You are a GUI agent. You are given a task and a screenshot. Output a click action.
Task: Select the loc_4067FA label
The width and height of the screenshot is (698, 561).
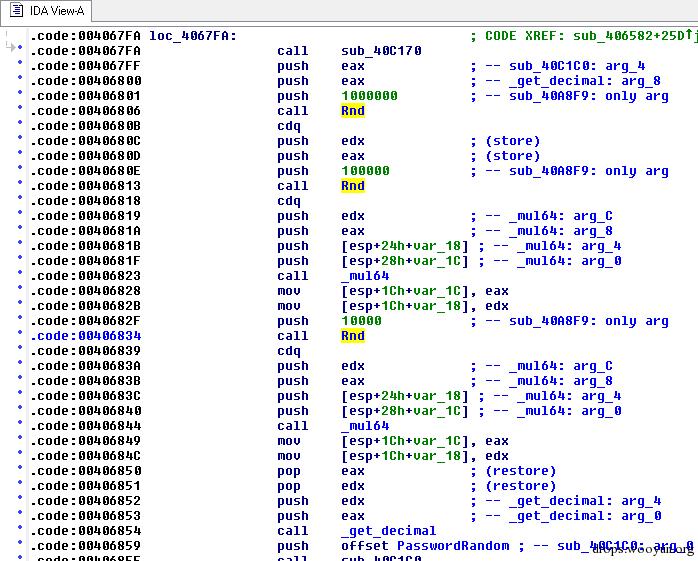point(193,36)
